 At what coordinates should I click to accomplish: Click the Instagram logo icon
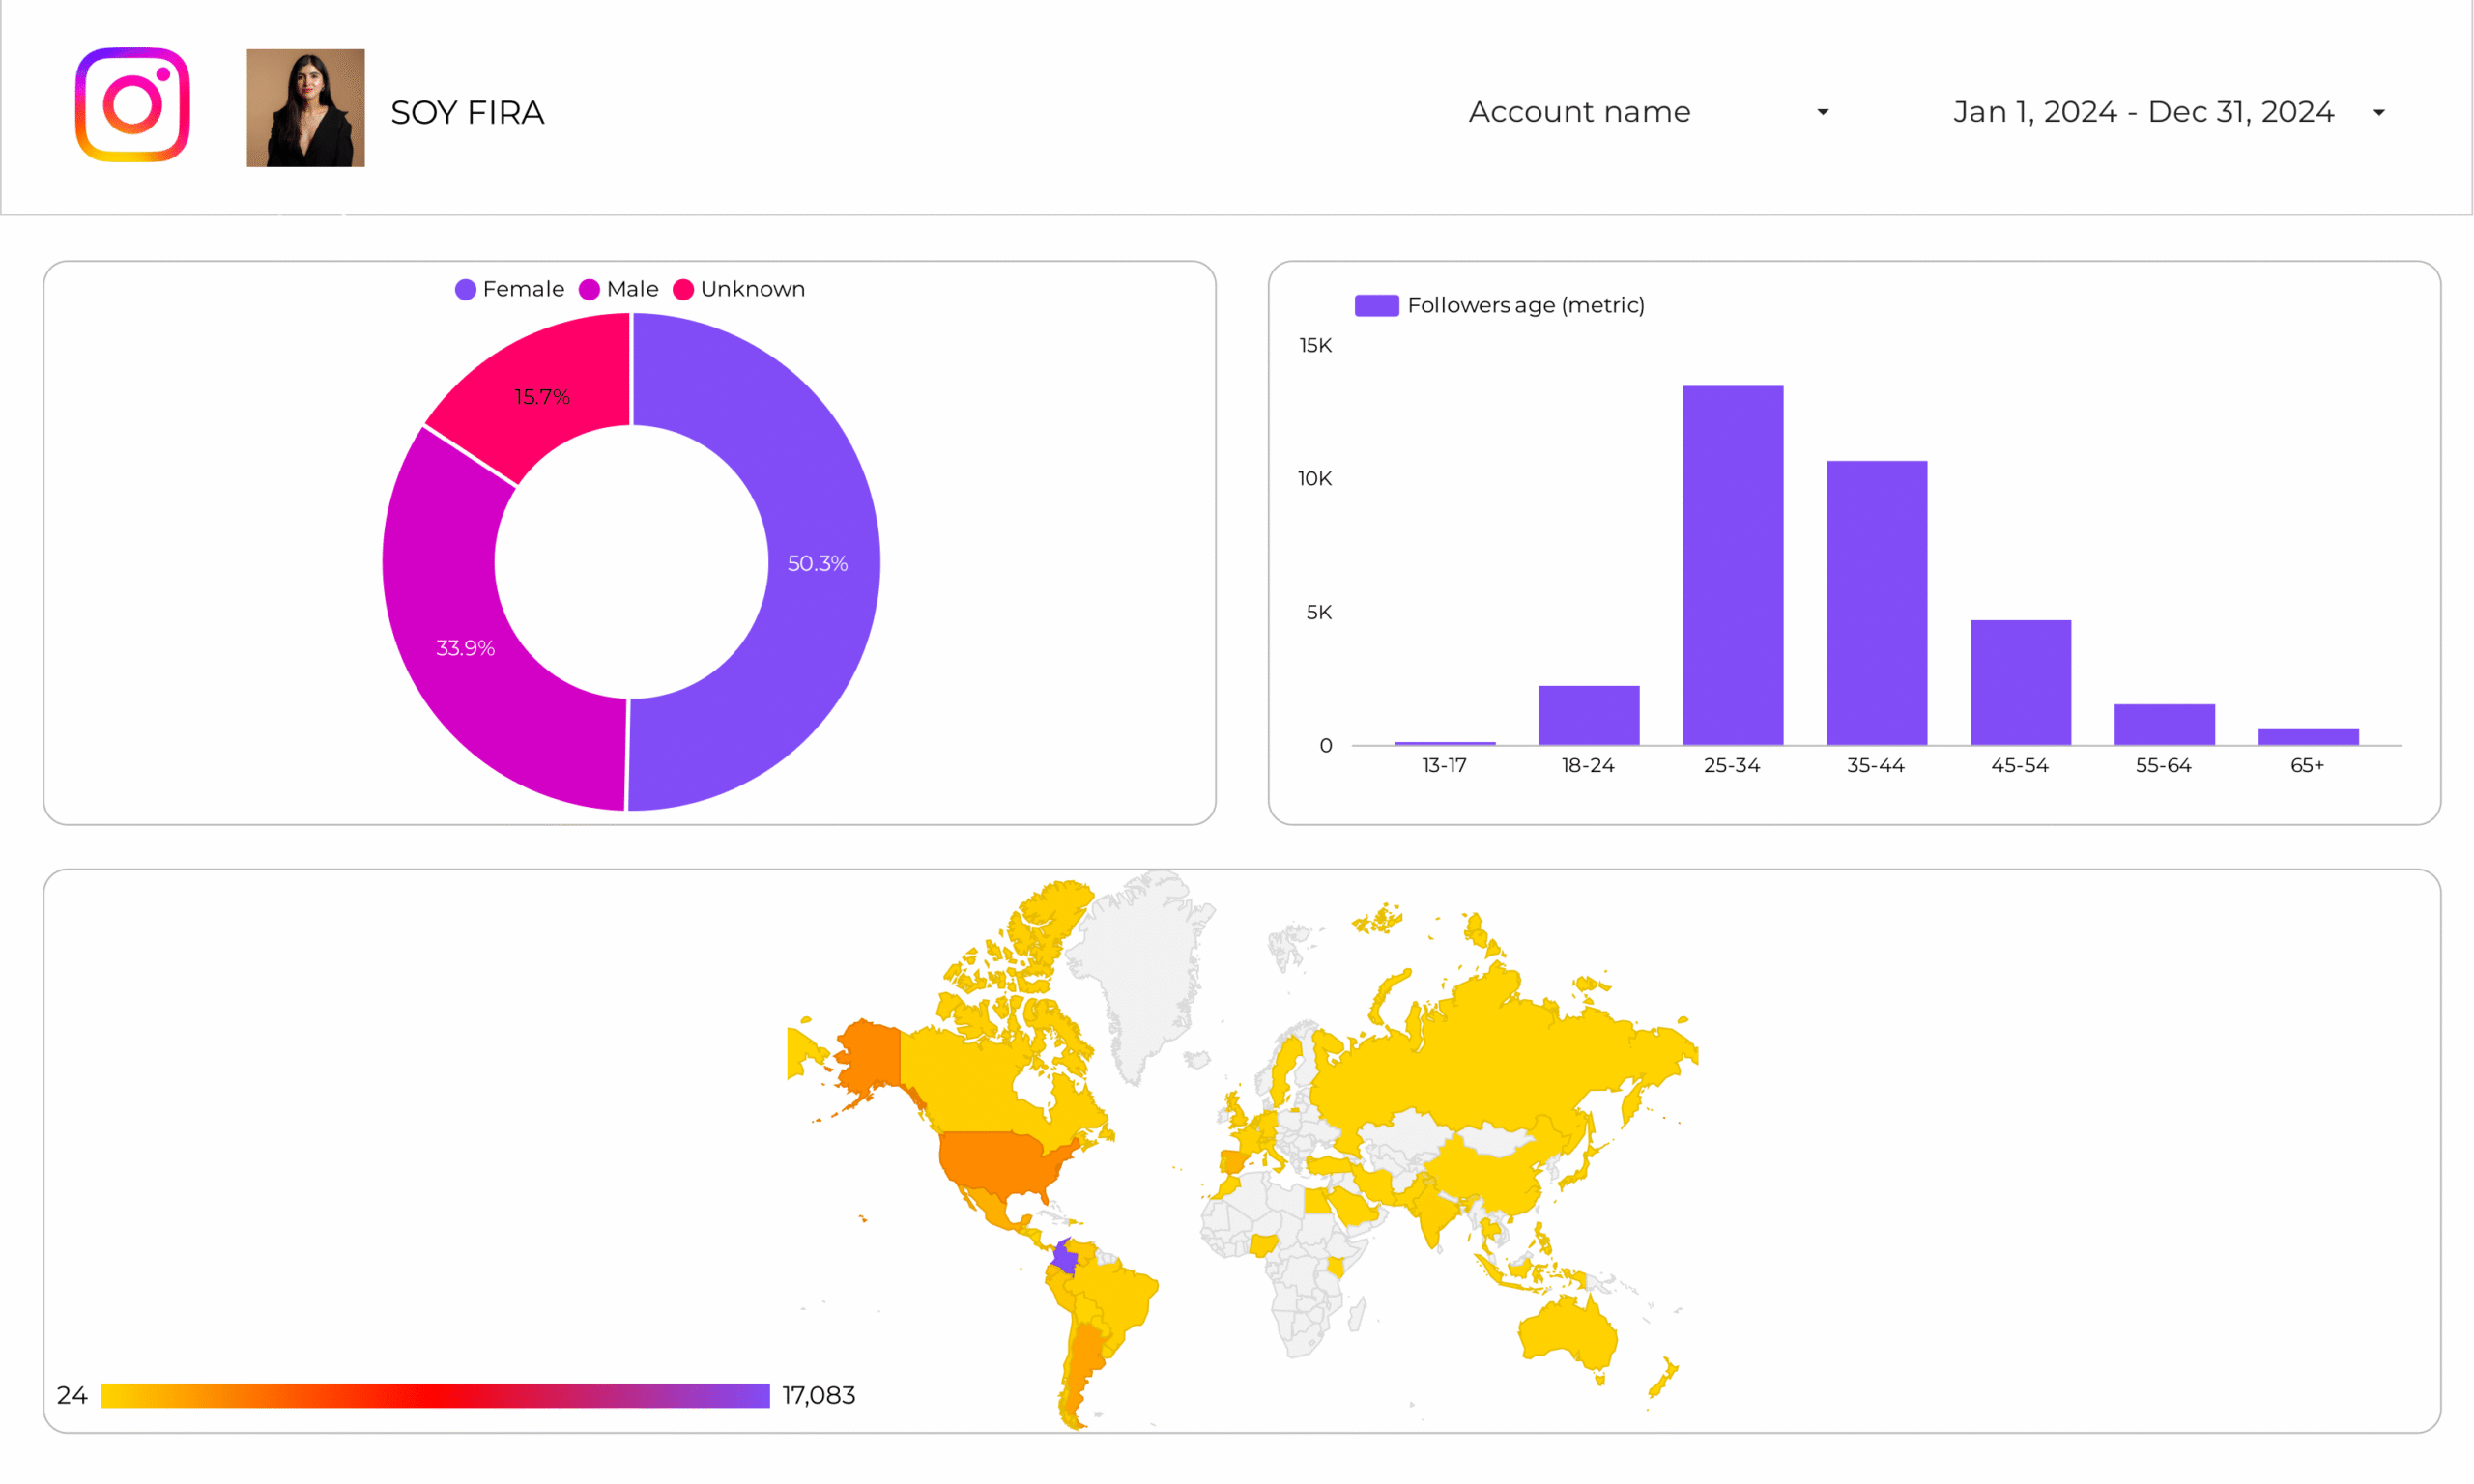132,105
